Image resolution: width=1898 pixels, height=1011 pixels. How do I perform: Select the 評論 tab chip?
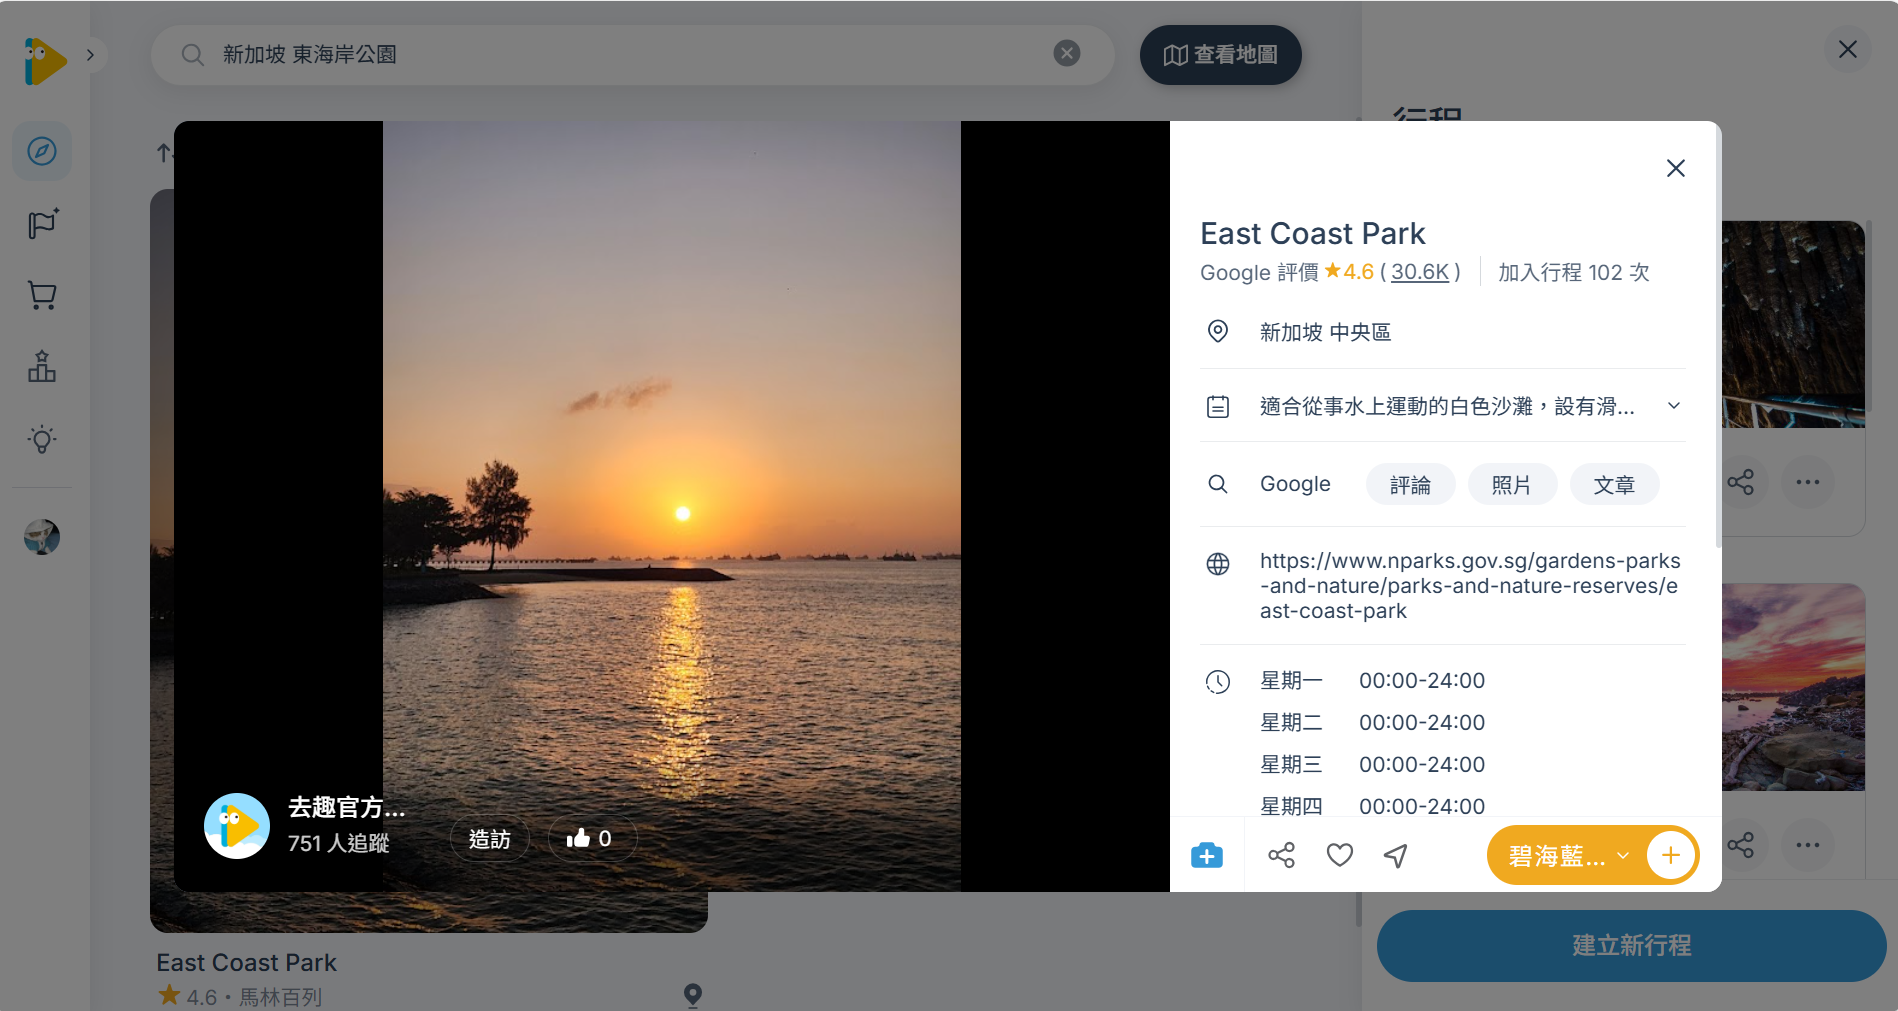tap(1410, 485)
